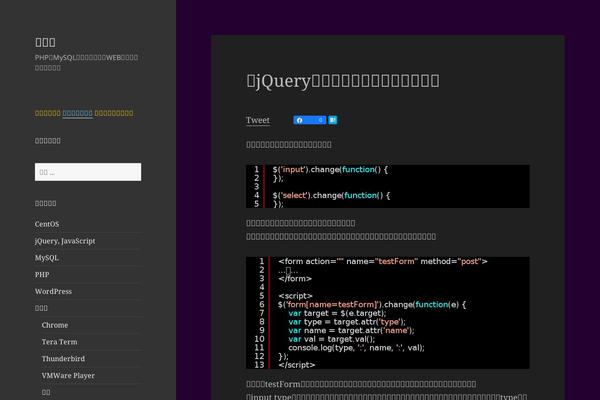Click the closing </form> code line
Screen dimensions: 600x400
coord(295,279)
